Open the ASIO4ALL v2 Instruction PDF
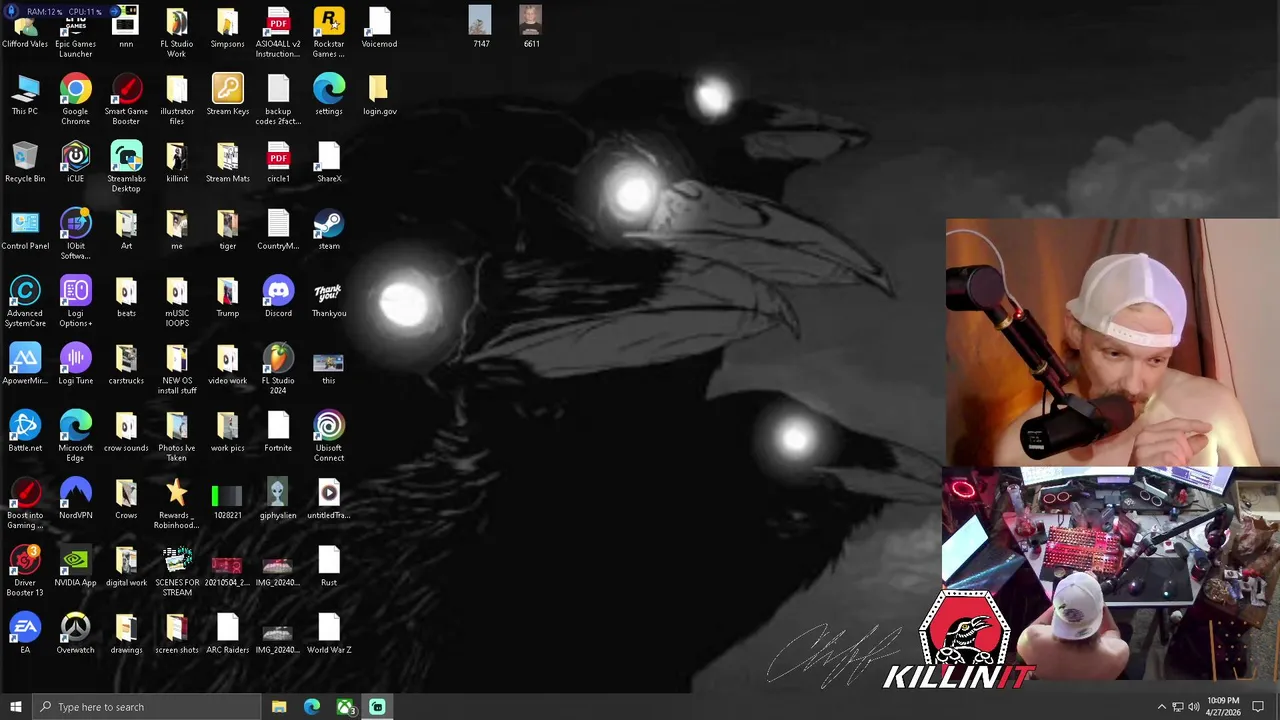This screenshot has width=1280, height=720. (x=278, y=30)
